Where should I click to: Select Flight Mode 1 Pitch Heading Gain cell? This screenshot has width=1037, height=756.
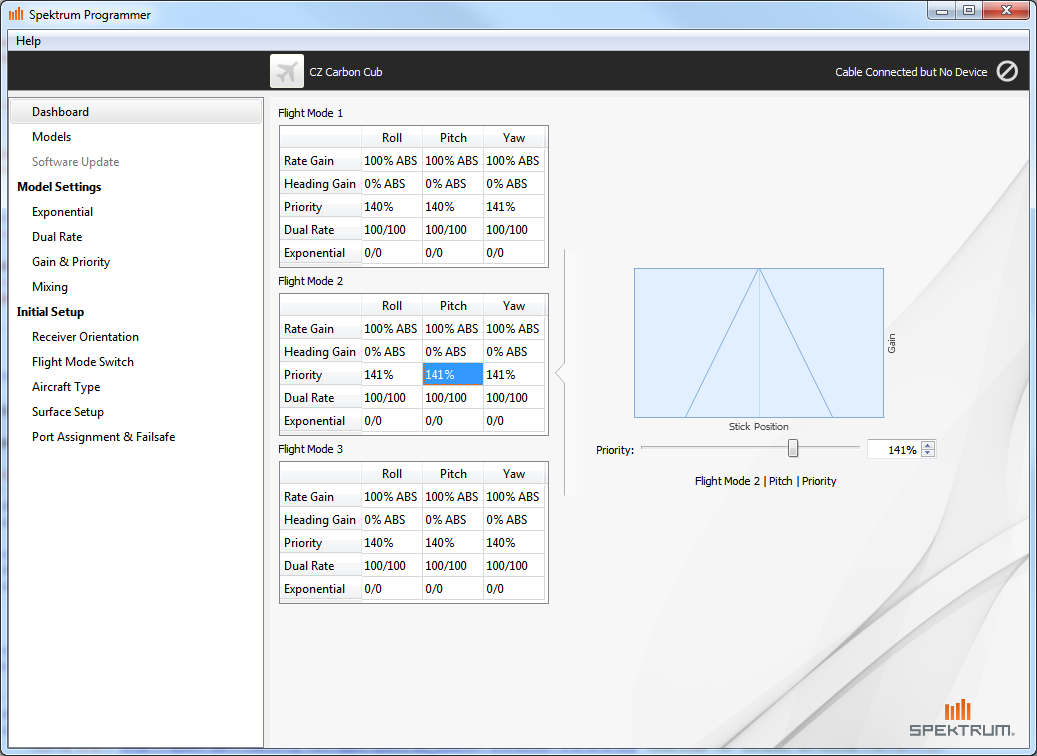[452, 184]
